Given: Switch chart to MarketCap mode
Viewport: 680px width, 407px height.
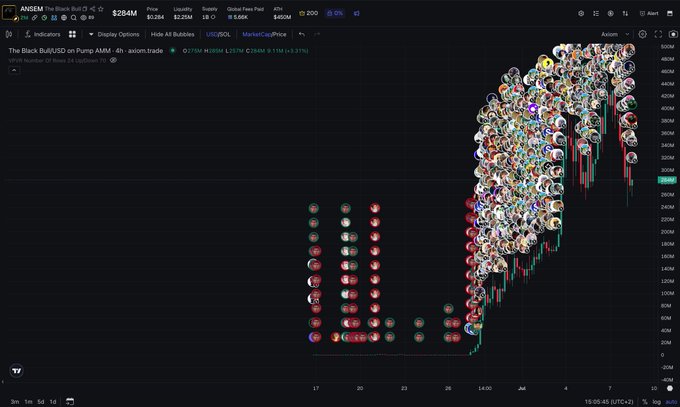Looking at the screenshot, I should pyautogui.click(x=256, y=34).
